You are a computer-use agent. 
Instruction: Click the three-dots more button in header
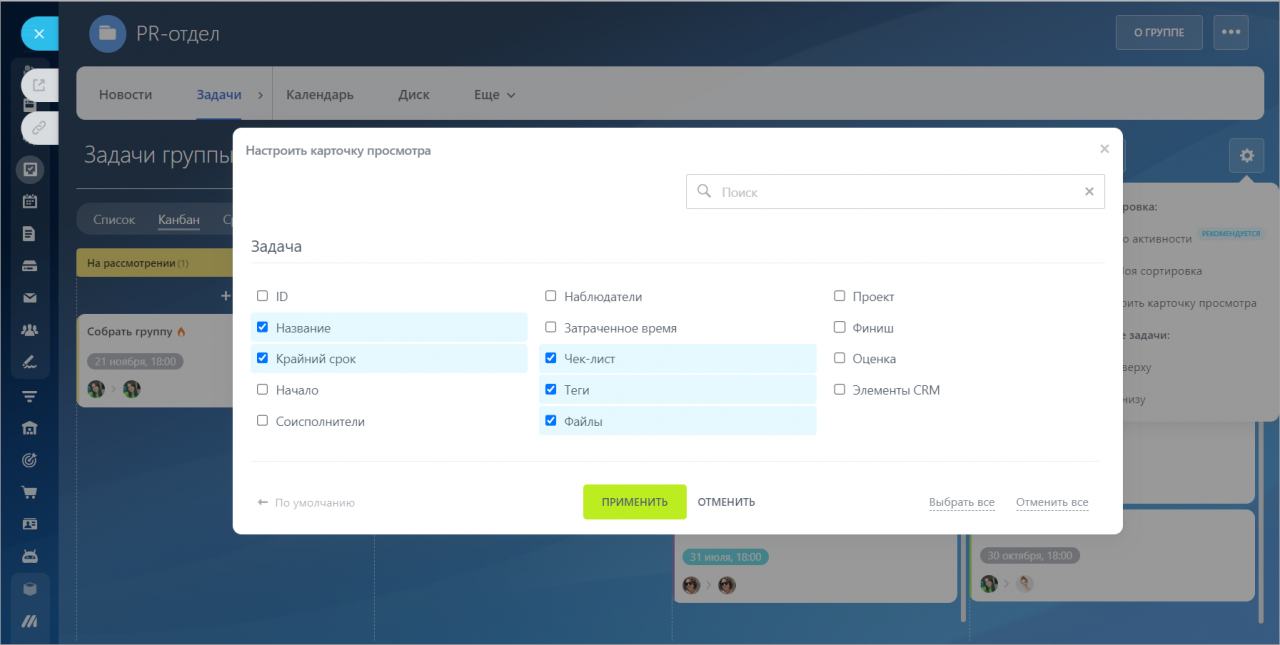(1231, 32)
